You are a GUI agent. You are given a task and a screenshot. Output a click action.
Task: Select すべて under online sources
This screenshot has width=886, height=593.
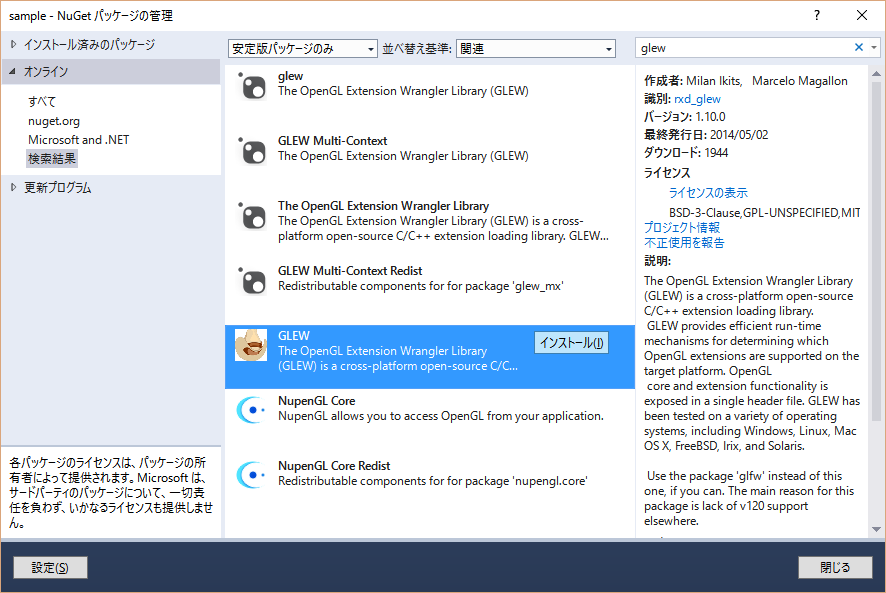pos(42,102)
